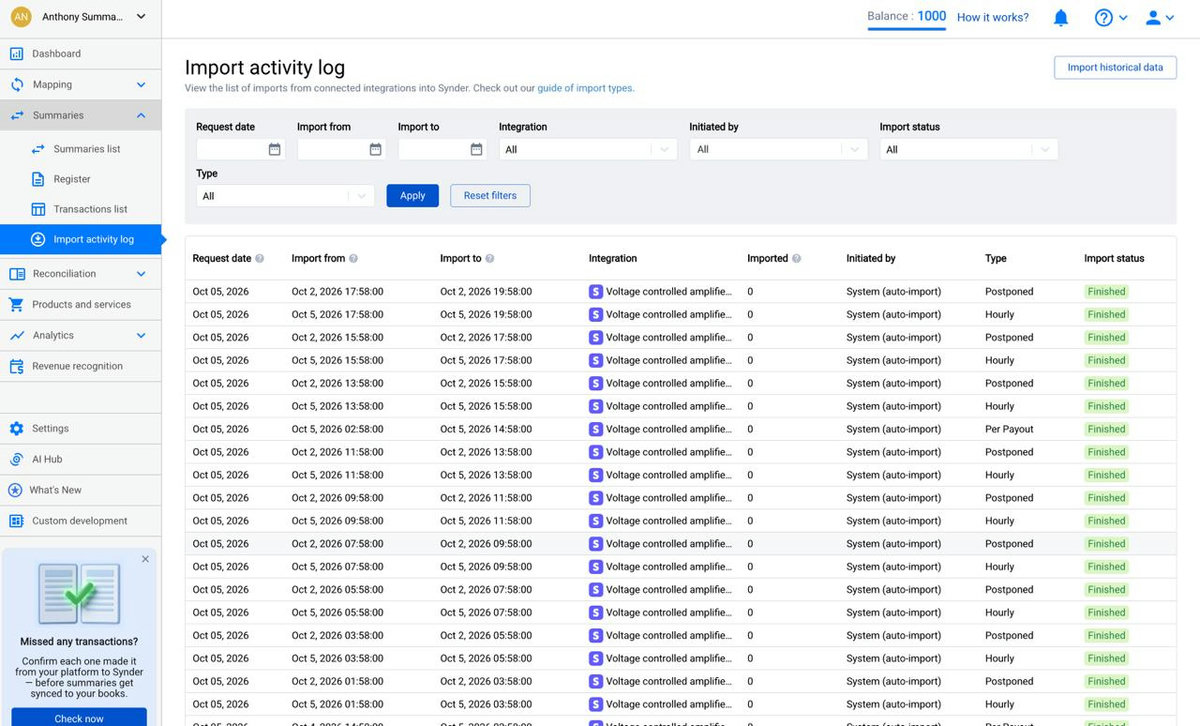
Task: Click the Type column header
Action: 996,259
